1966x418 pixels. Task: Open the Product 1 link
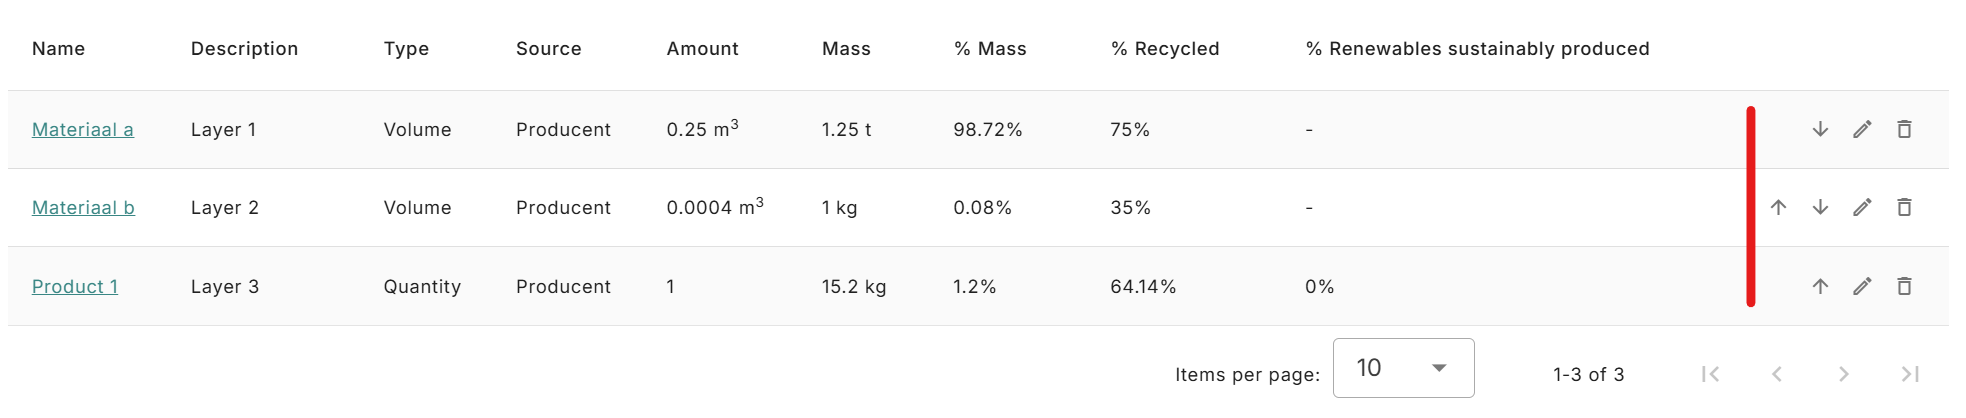click(x=75, y=286)
